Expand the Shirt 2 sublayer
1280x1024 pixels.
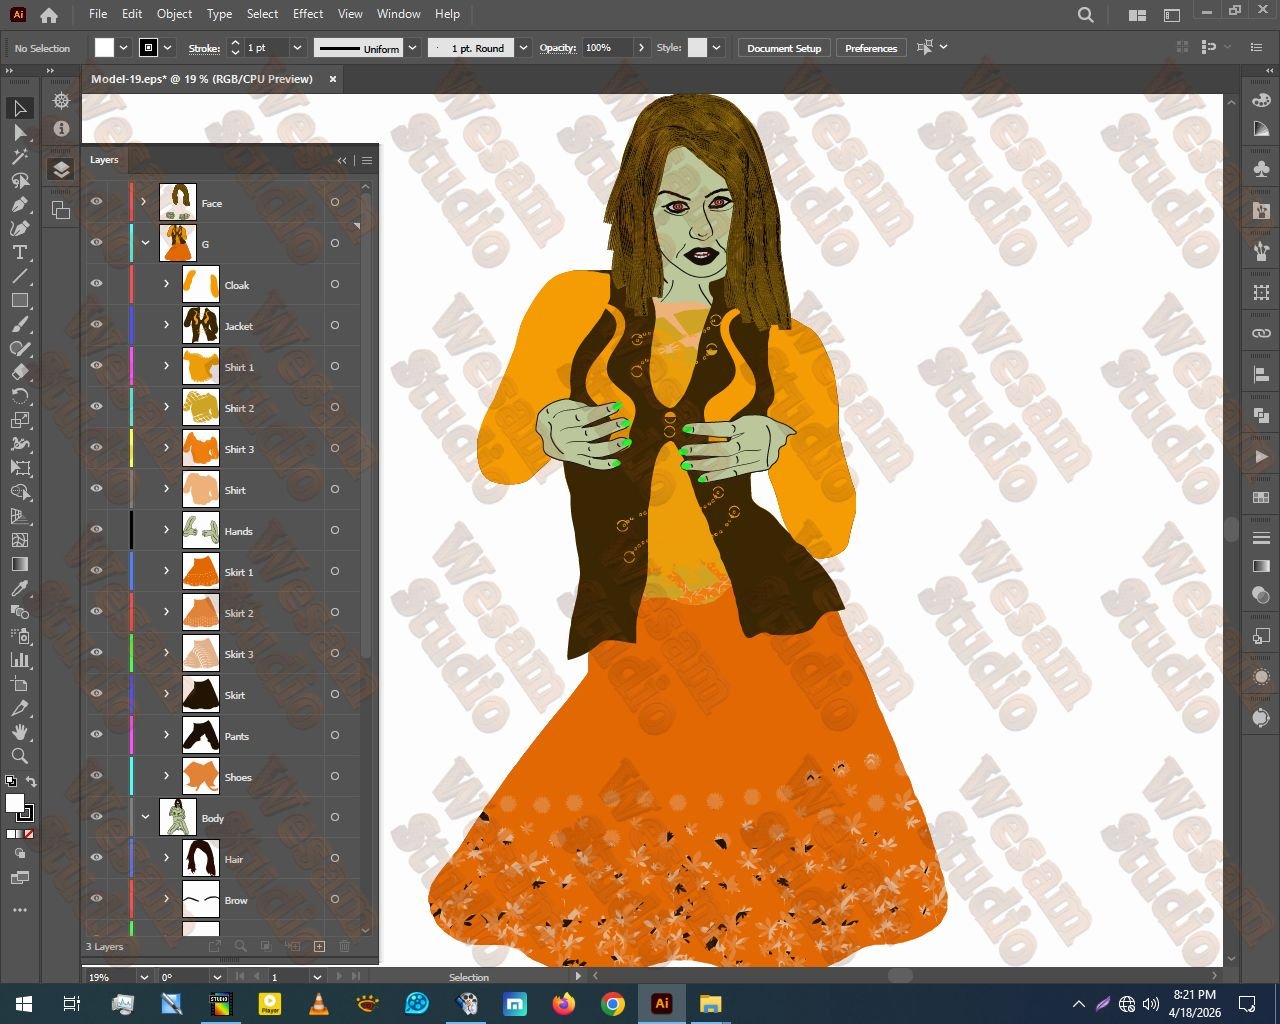[x=167, y=407]
